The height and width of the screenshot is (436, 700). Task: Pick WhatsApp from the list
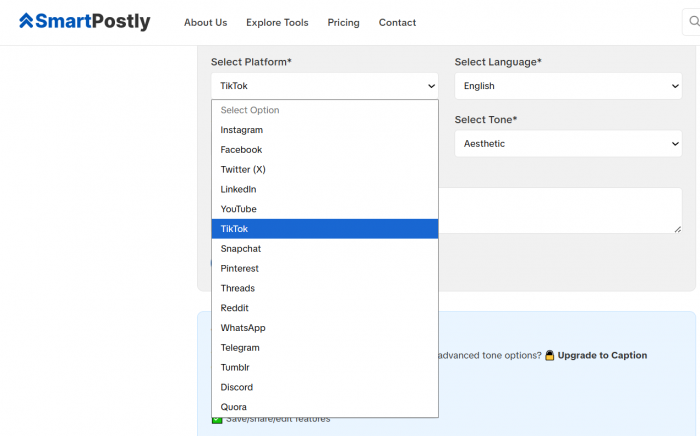[325, 328]
